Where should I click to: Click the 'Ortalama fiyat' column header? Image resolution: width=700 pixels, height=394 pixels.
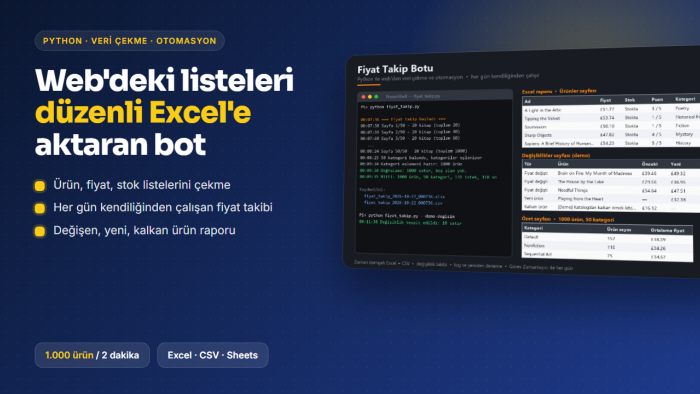667,230
